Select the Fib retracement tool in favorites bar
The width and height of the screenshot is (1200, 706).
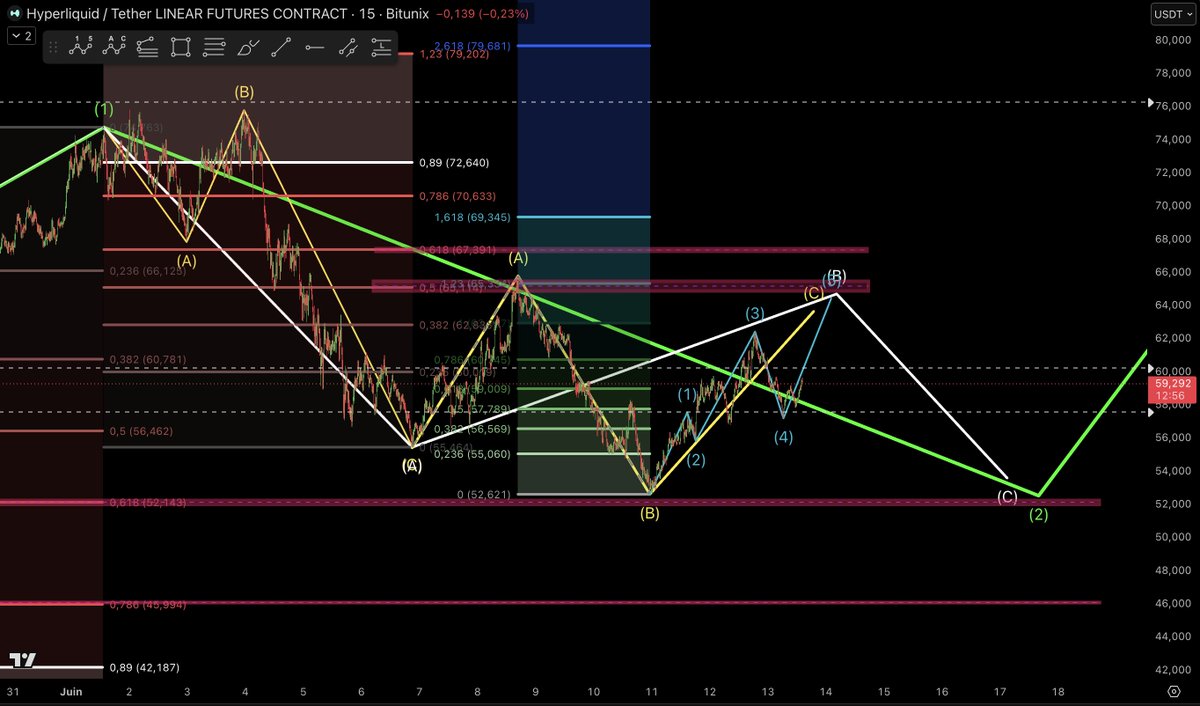pos(148,46)
